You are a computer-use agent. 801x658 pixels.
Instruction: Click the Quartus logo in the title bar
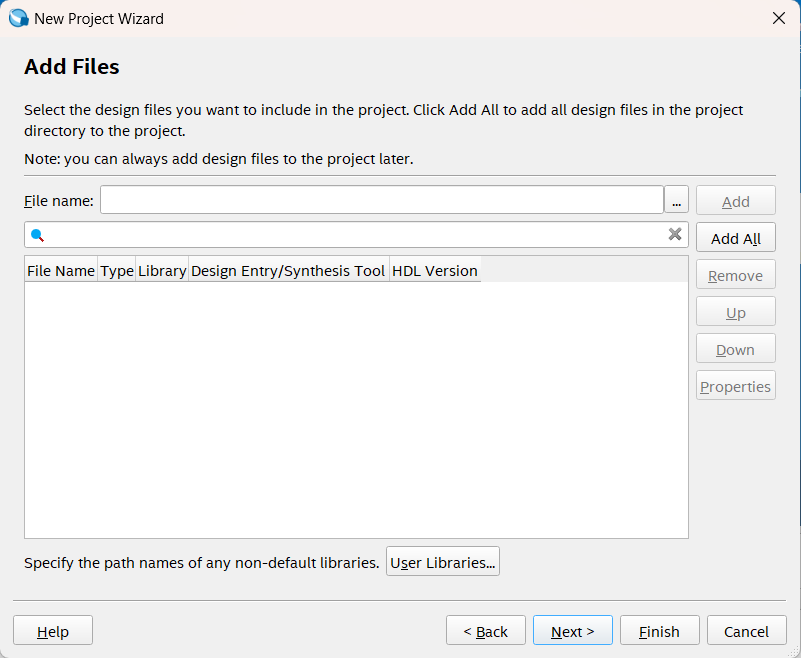(x=15, y=17)
